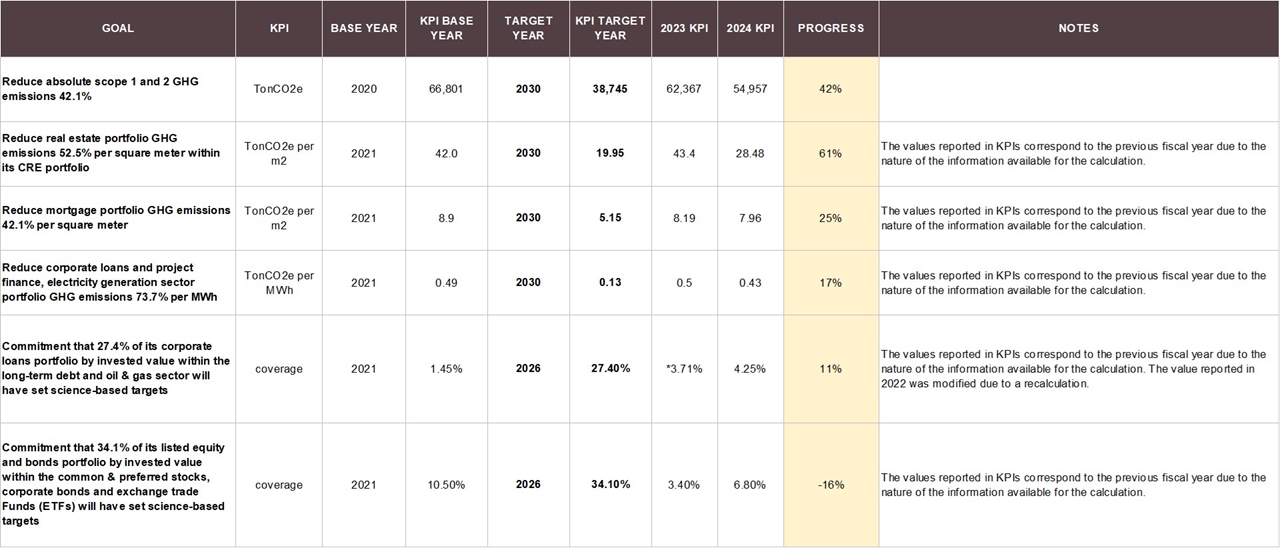Click the KPI TARGET YEAR header
This screenshot has width=1280, height=548.
609,28
